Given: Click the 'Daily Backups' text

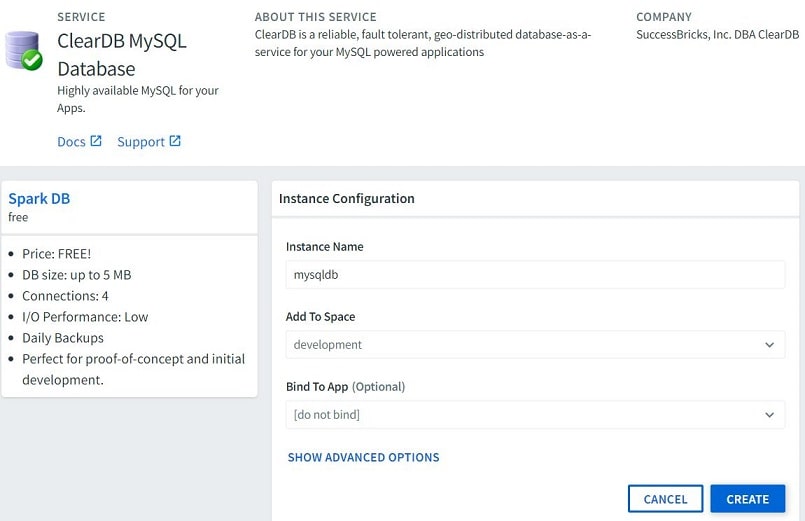Looking at the screenshot, I should click(63, 338).
